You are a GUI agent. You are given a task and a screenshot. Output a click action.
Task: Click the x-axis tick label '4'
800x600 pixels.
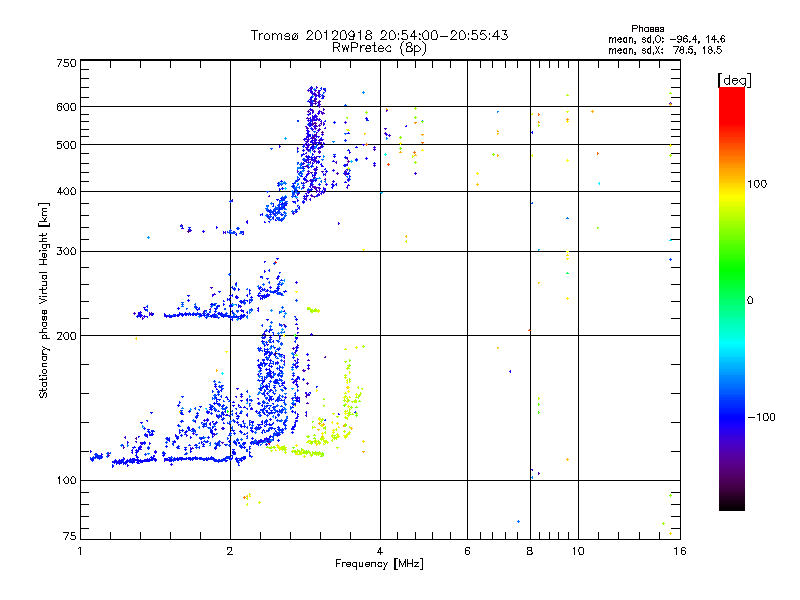tap(380, 551)
